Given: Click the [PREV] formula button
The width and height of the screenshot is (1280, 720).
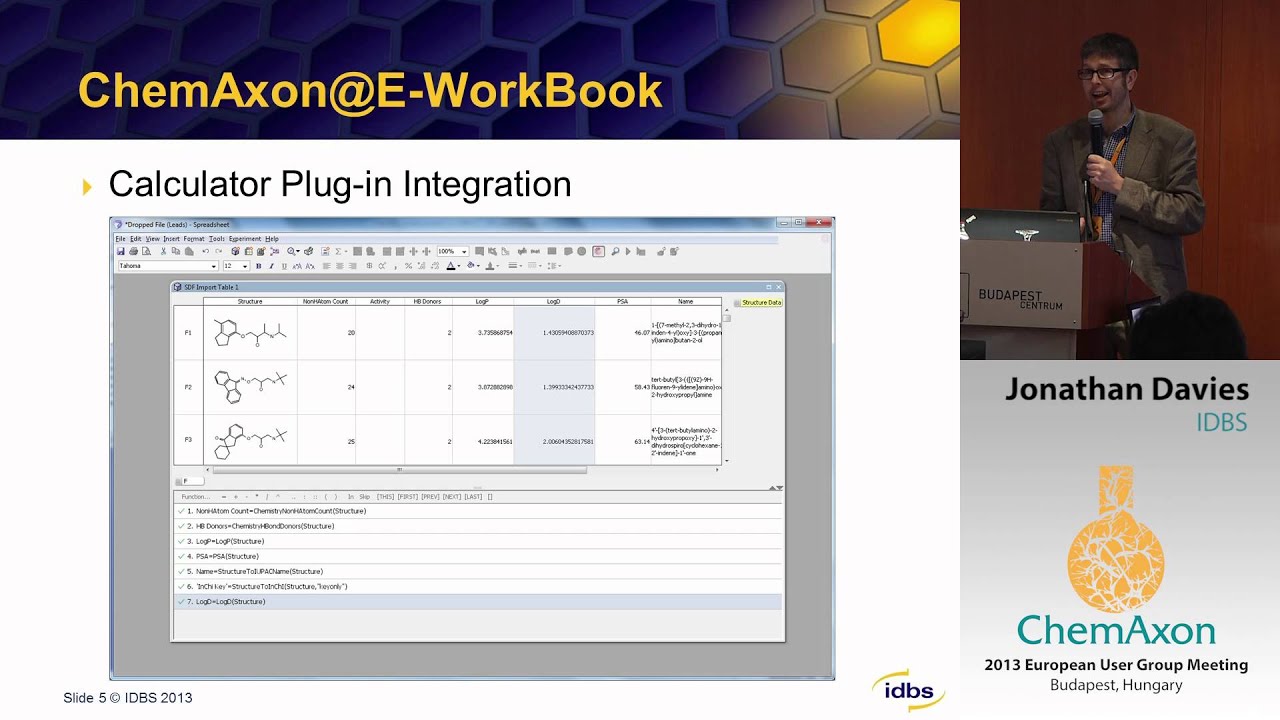Looking at the screenshot, I should coord(430,497).
